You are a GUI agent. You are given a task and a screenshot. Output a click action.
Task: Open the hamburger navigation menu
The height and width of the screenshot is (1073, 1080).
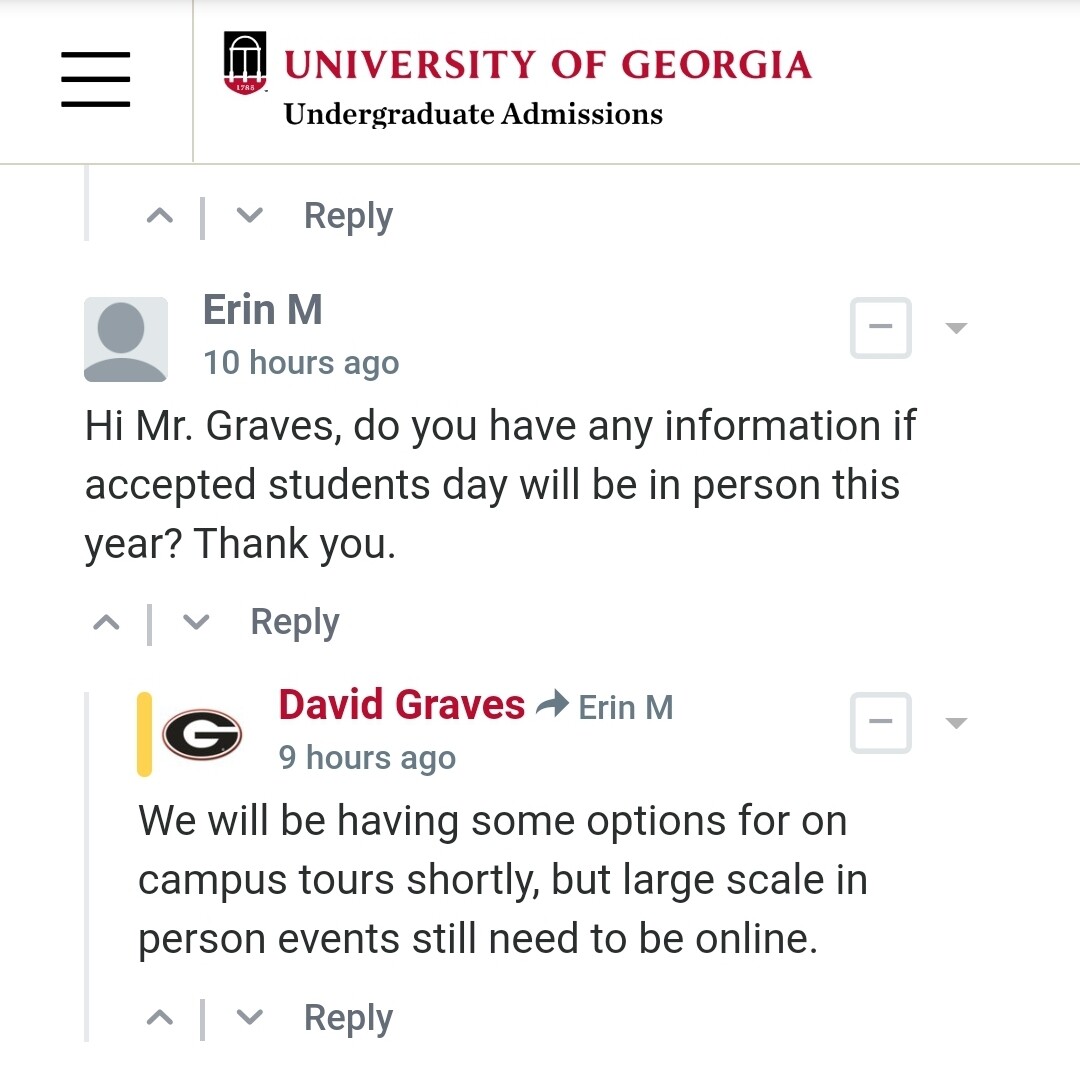coord(96,79)
